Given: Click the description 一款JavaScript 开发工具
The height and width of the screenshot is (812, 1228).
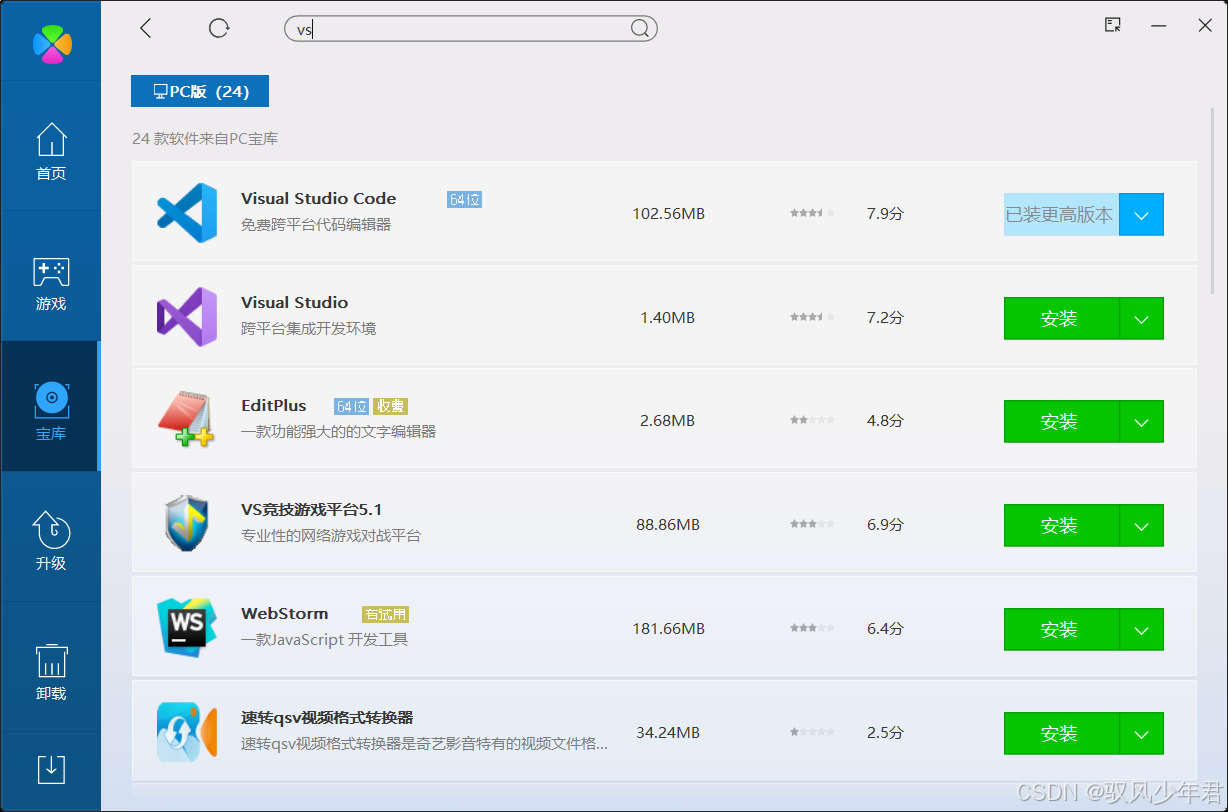Looking at the screenshot, I should click(324, 640).
